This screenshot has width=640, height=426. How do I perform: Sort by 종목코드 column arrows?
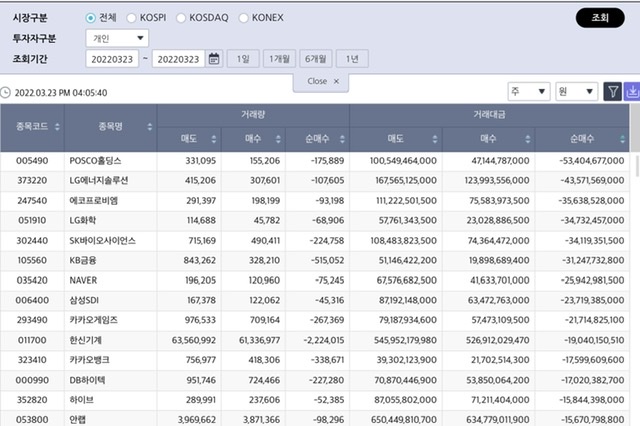(x=57, y=127)
